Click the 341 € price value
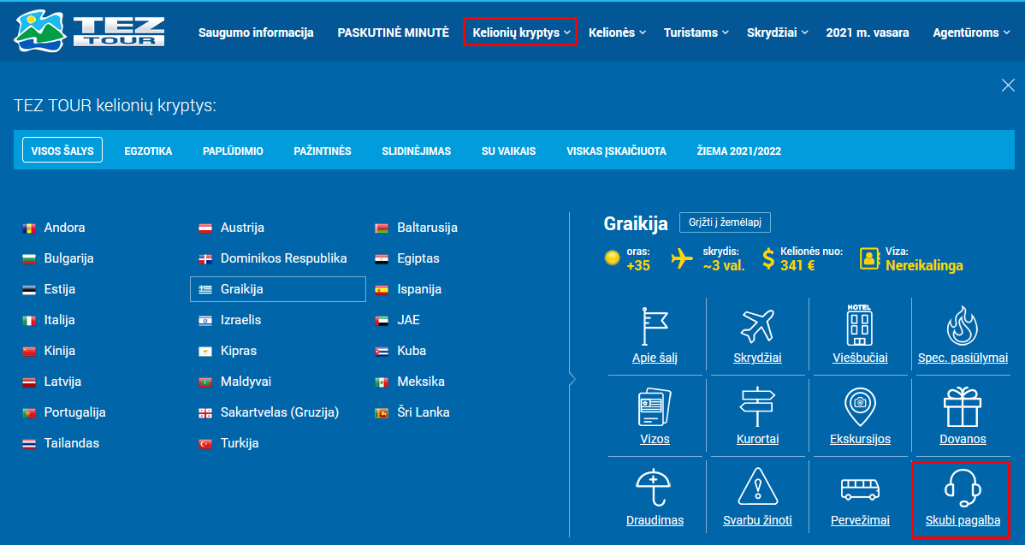 (798, 265)
